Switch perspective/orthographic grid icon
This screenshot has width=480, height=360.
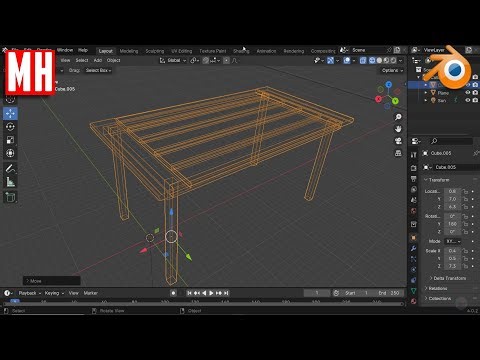tap(398, 153)
